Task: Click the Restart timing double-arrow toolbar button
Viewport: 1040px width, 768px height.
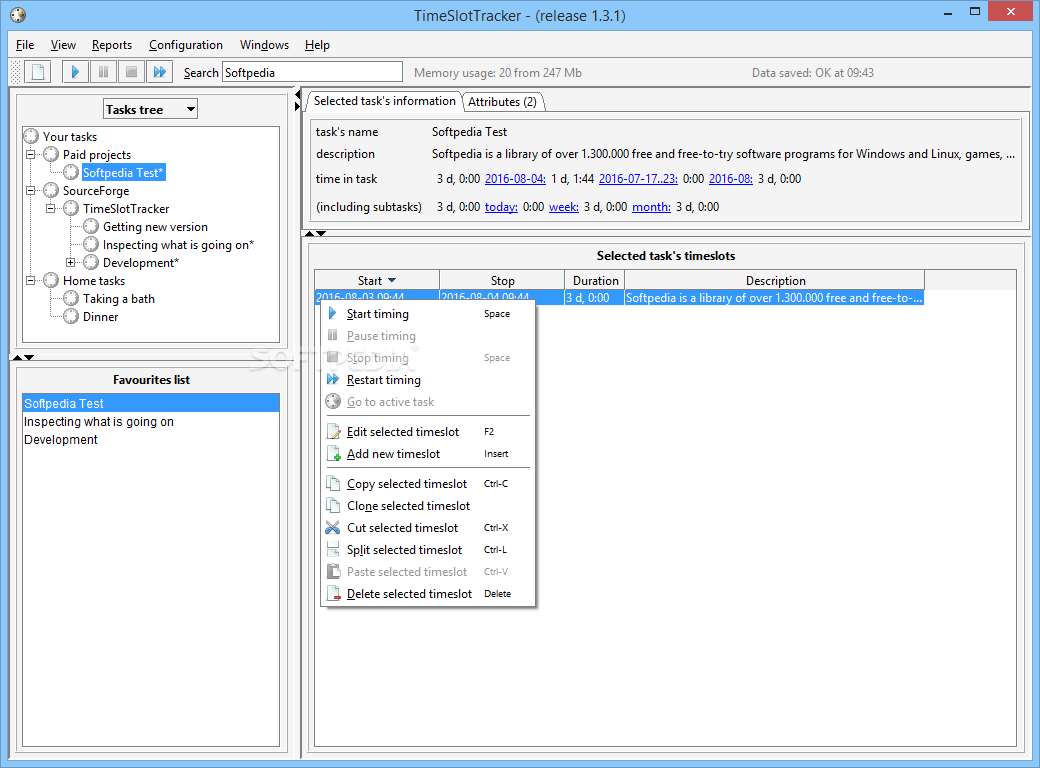Action: (159, 72)
